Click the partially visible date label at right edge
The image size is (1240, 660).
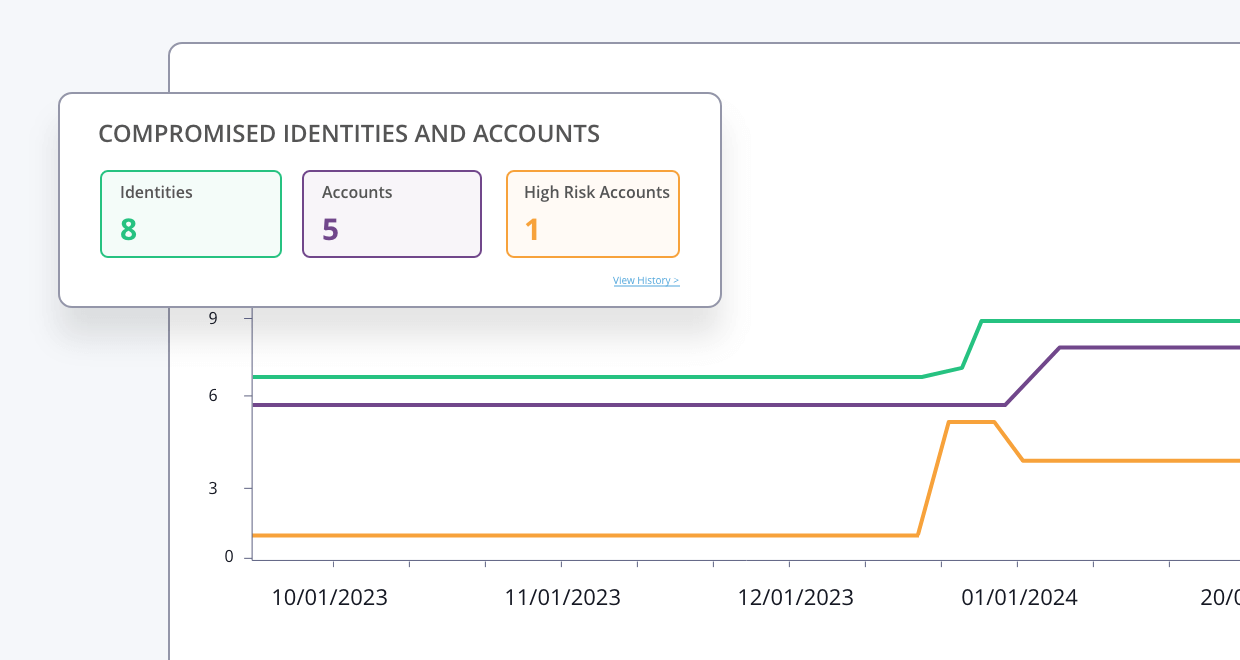click(1220, 598)
